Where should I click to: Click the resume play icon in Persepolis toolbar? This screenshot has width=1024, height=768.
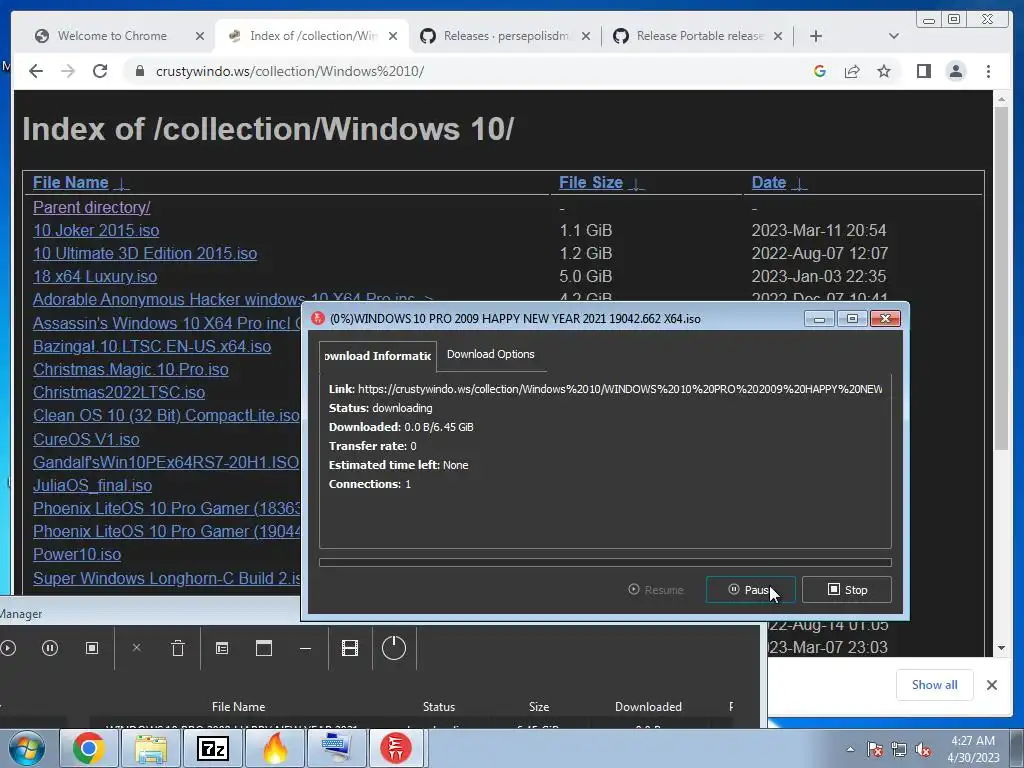[8, 648]
